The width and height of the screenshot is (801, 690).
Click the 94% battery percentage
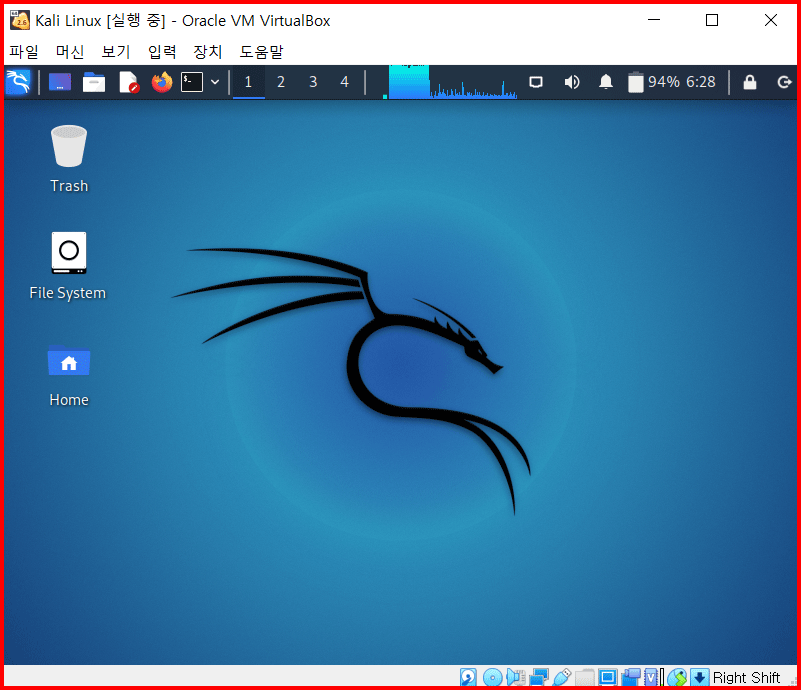click(664, 82)
